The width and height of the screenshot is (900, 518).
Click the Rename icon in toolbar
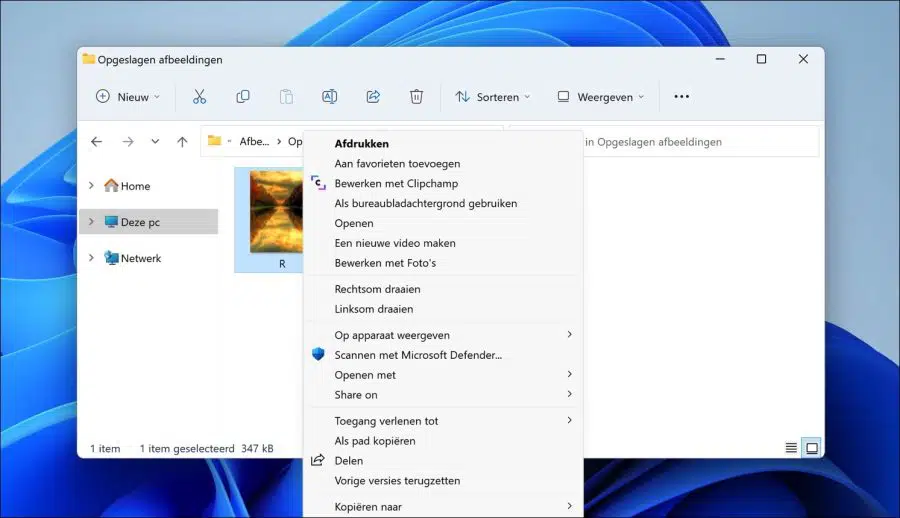point(329,96)
